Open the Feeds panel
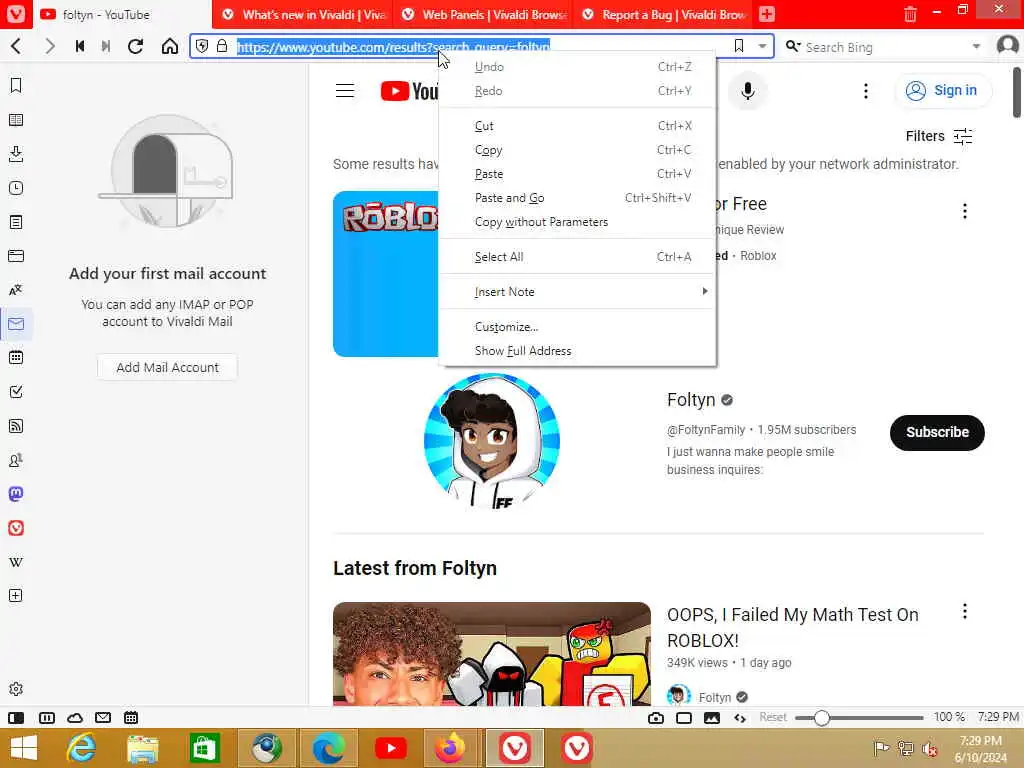The image size is (1024, 768). click(x=16, y=426)
